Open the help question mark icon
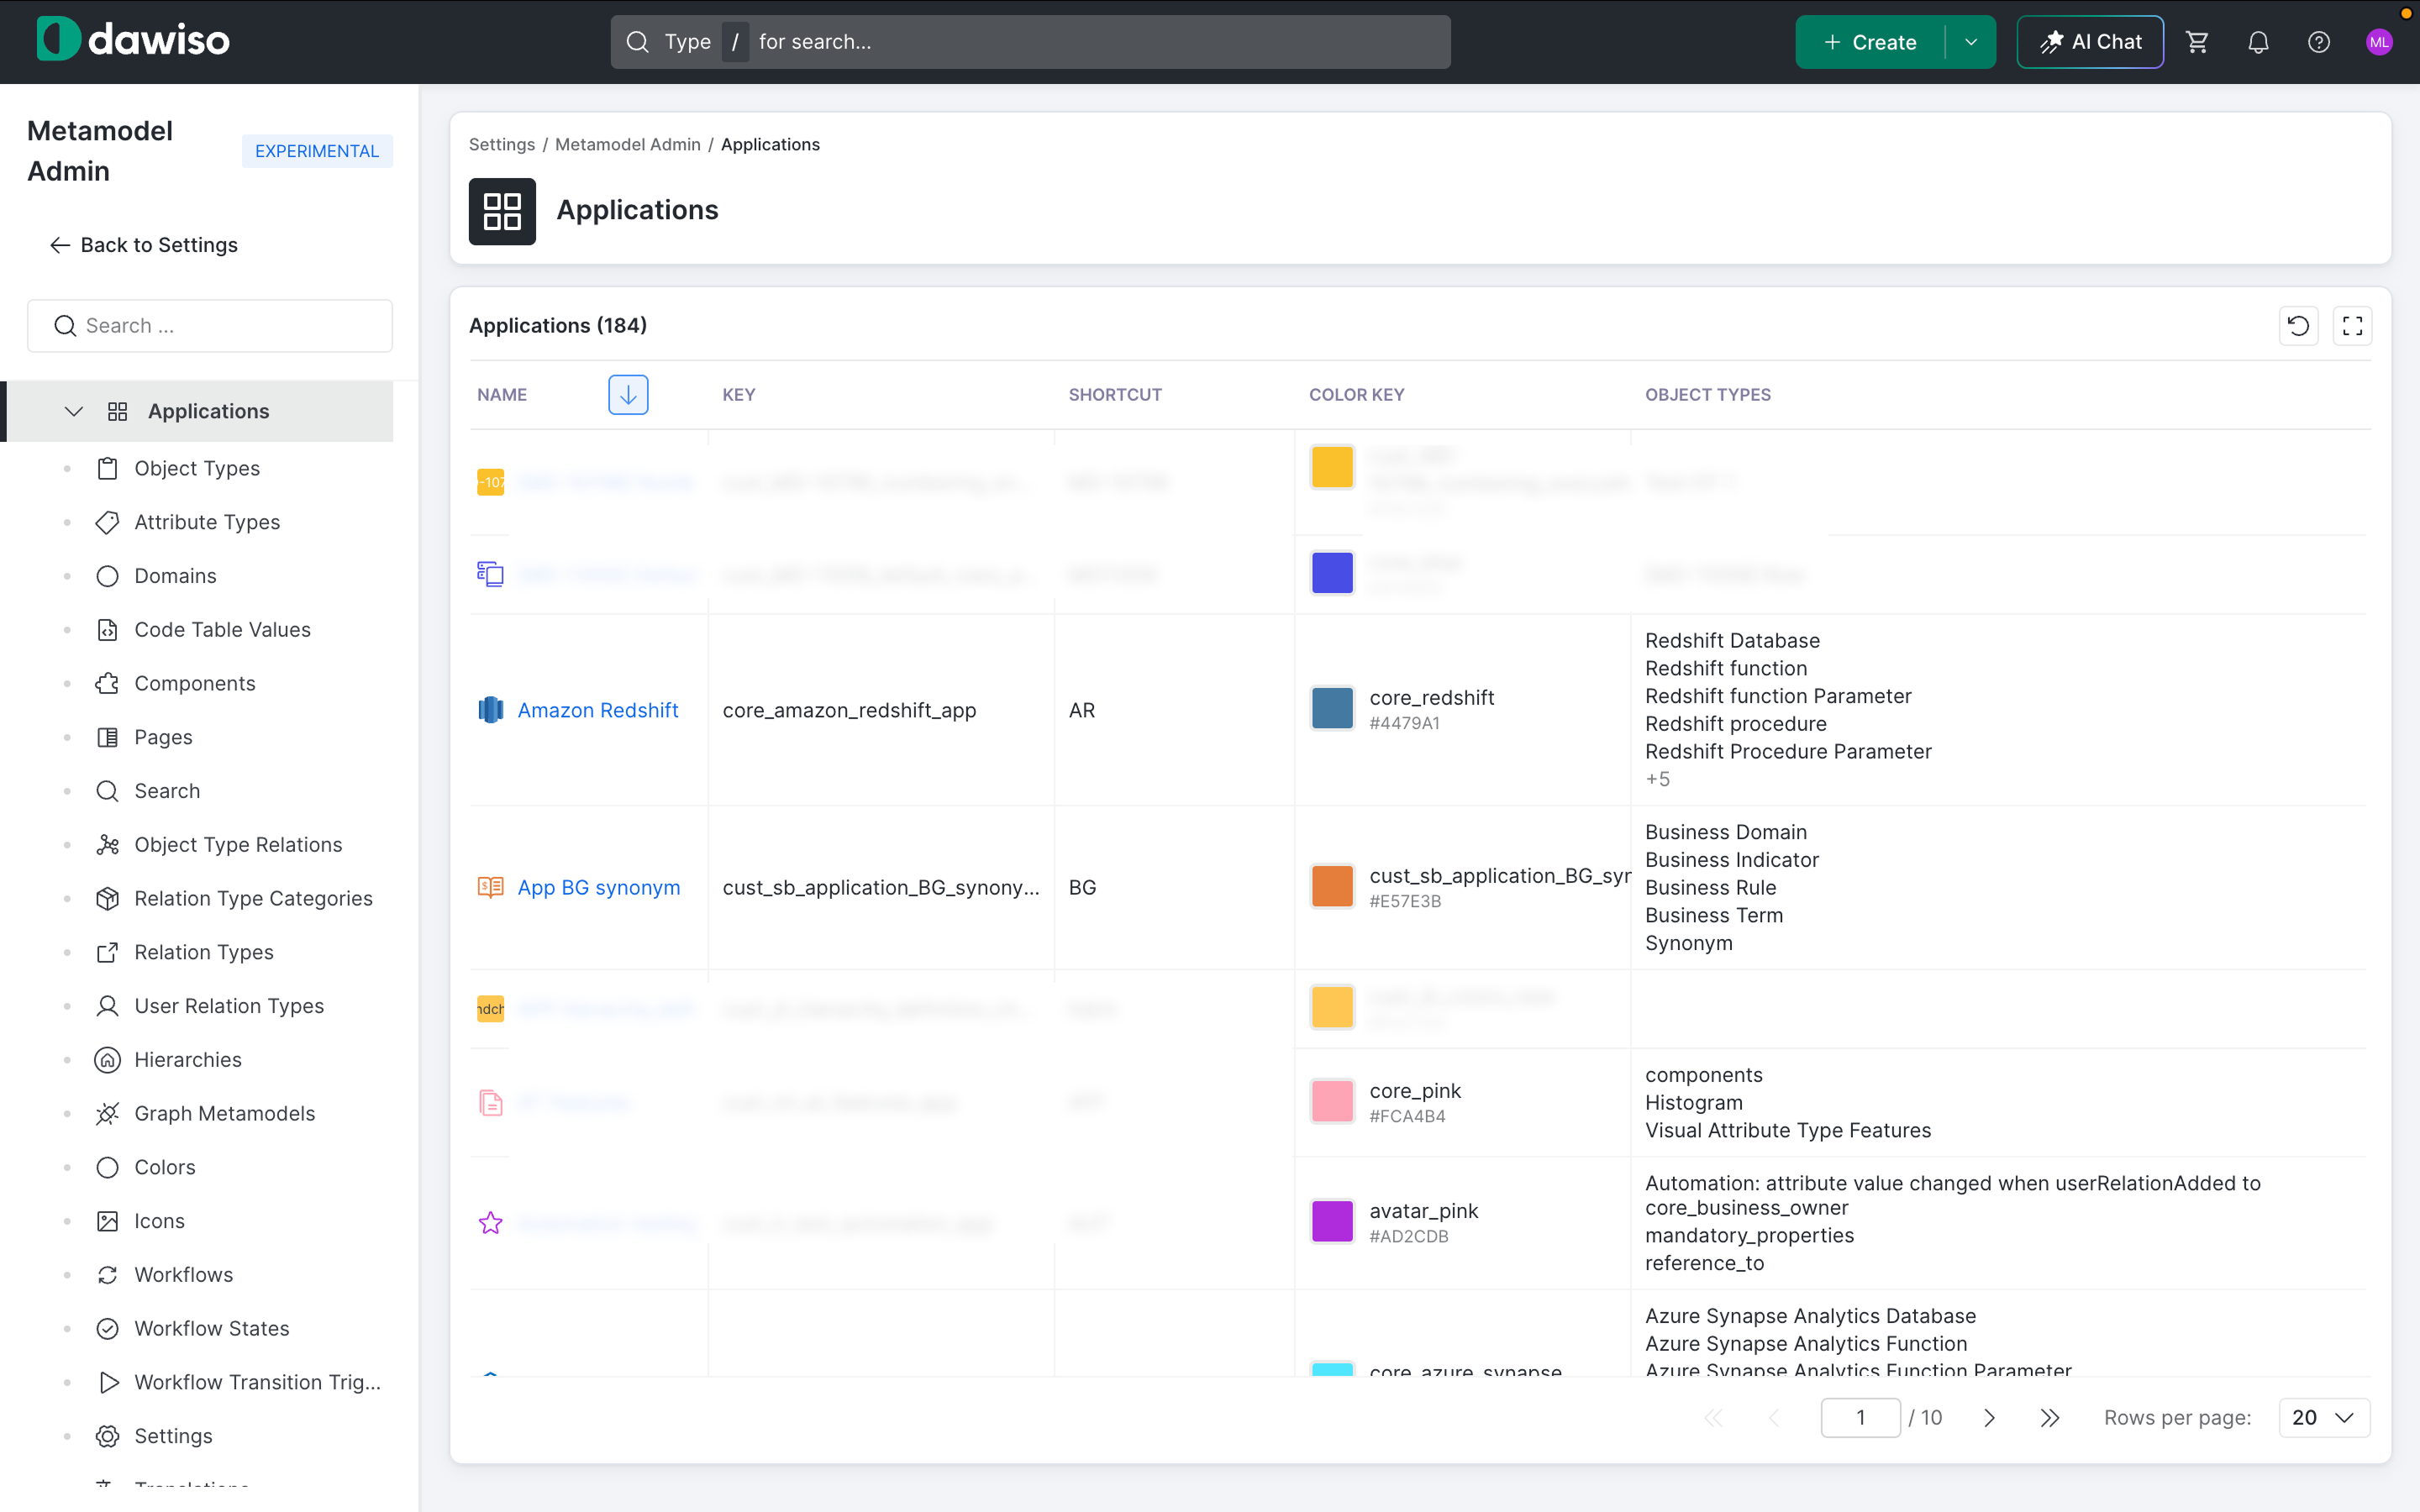This screenshot has height=1512, width=2420. click(2319, 42)
